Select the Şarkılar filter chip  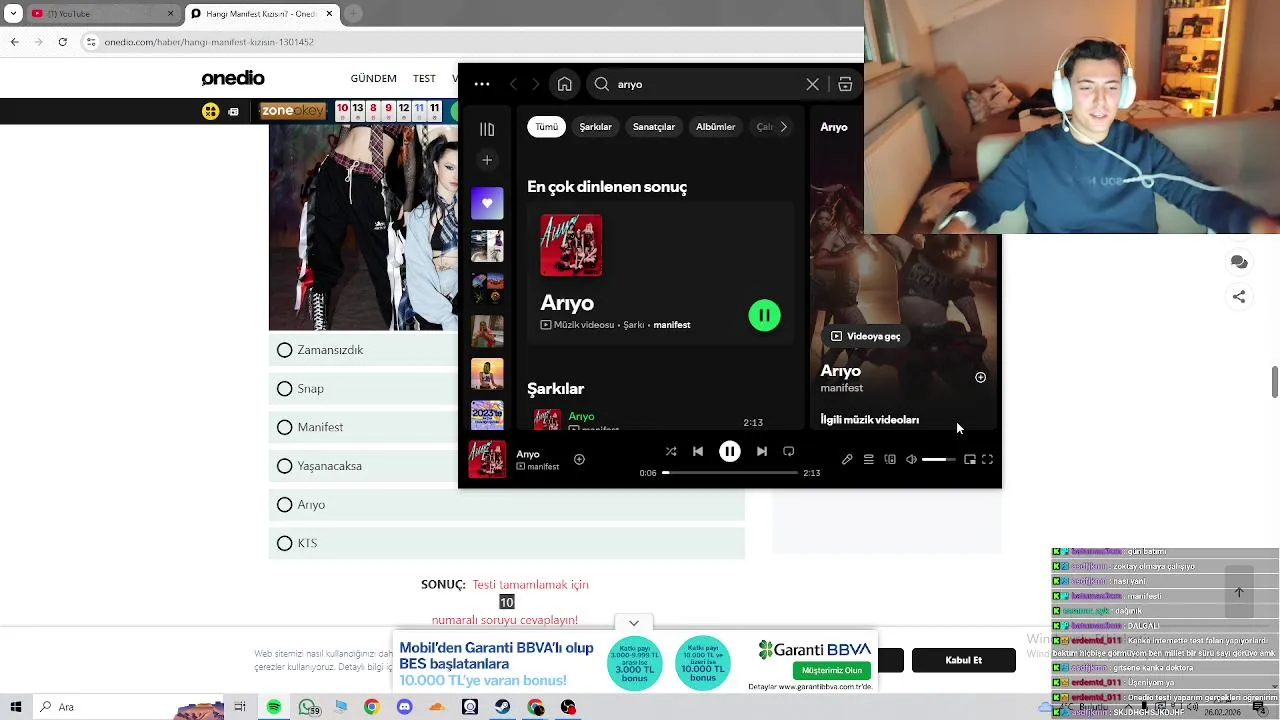[x=595, y=127]
